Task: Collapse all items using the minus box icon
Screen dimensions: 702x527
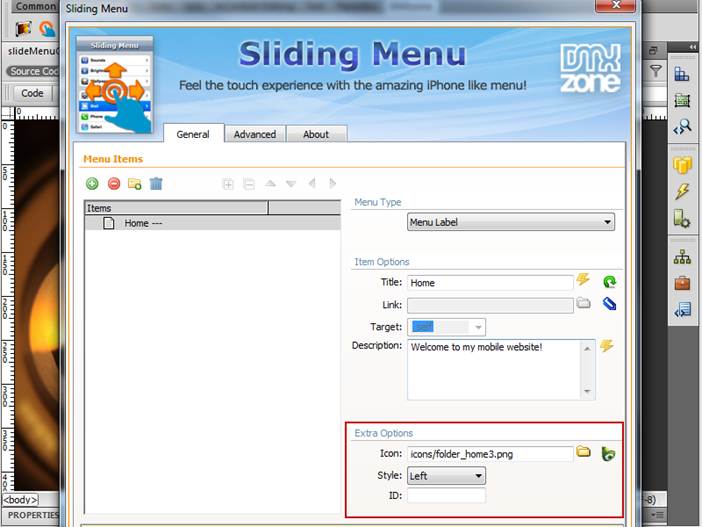Action: pyautogui.click(x=249, y=184)
